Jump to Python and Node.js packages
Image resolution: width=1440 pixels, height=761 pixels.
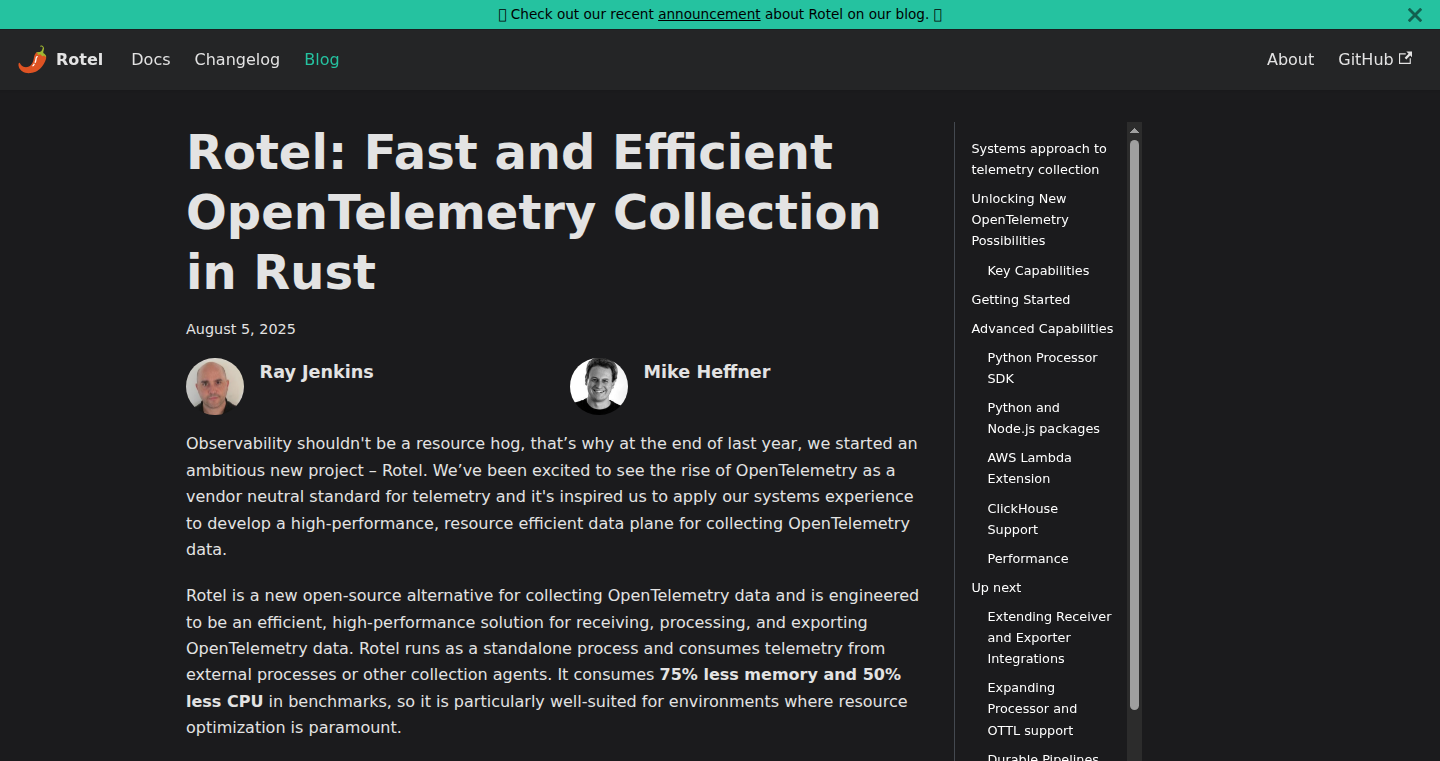tap(1043, 418)
